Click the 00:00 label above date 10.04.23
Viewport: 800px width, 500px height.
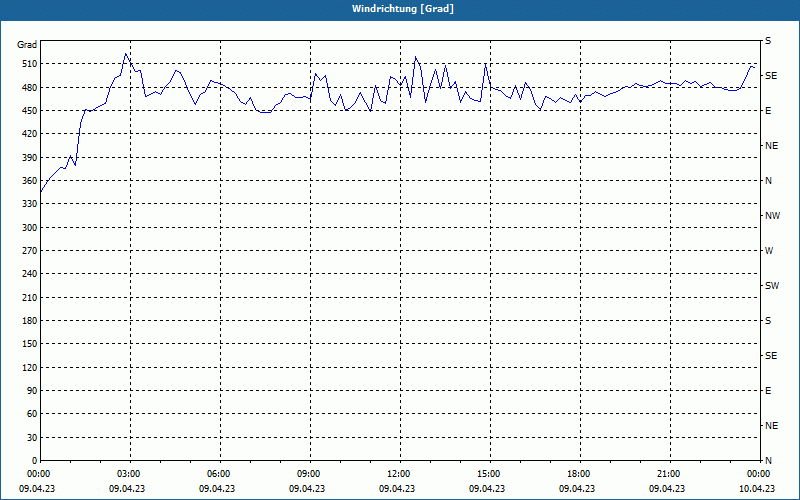(x=760, y=474)
